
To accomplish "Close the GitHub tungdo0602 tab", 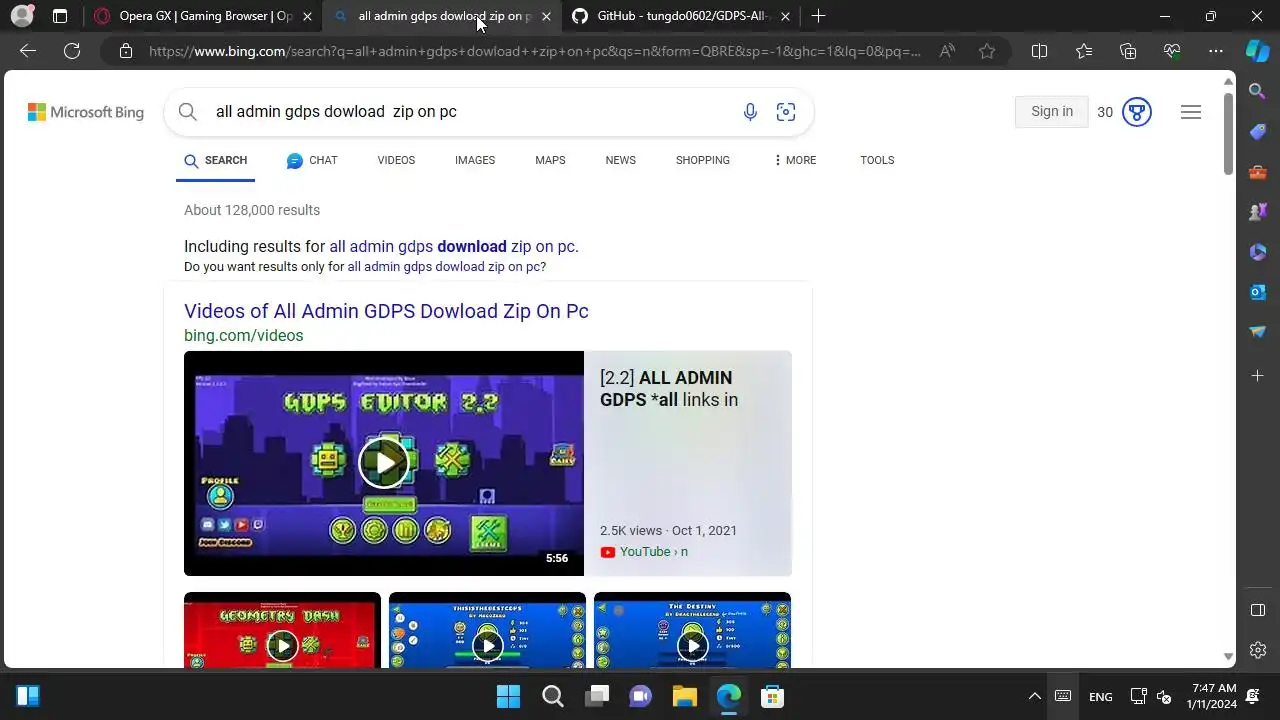I will pos(785,16).
